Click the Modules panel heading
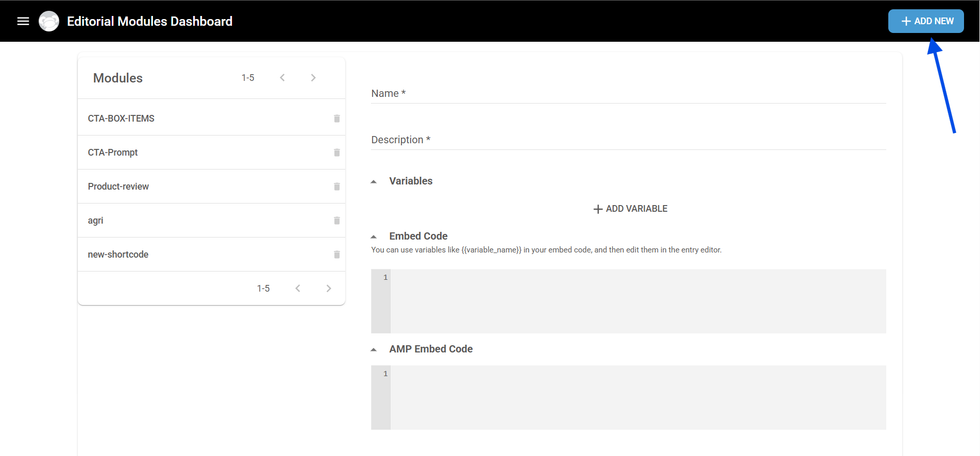The height and width of the screenshot is (456, 980). (x=118, y=78)
